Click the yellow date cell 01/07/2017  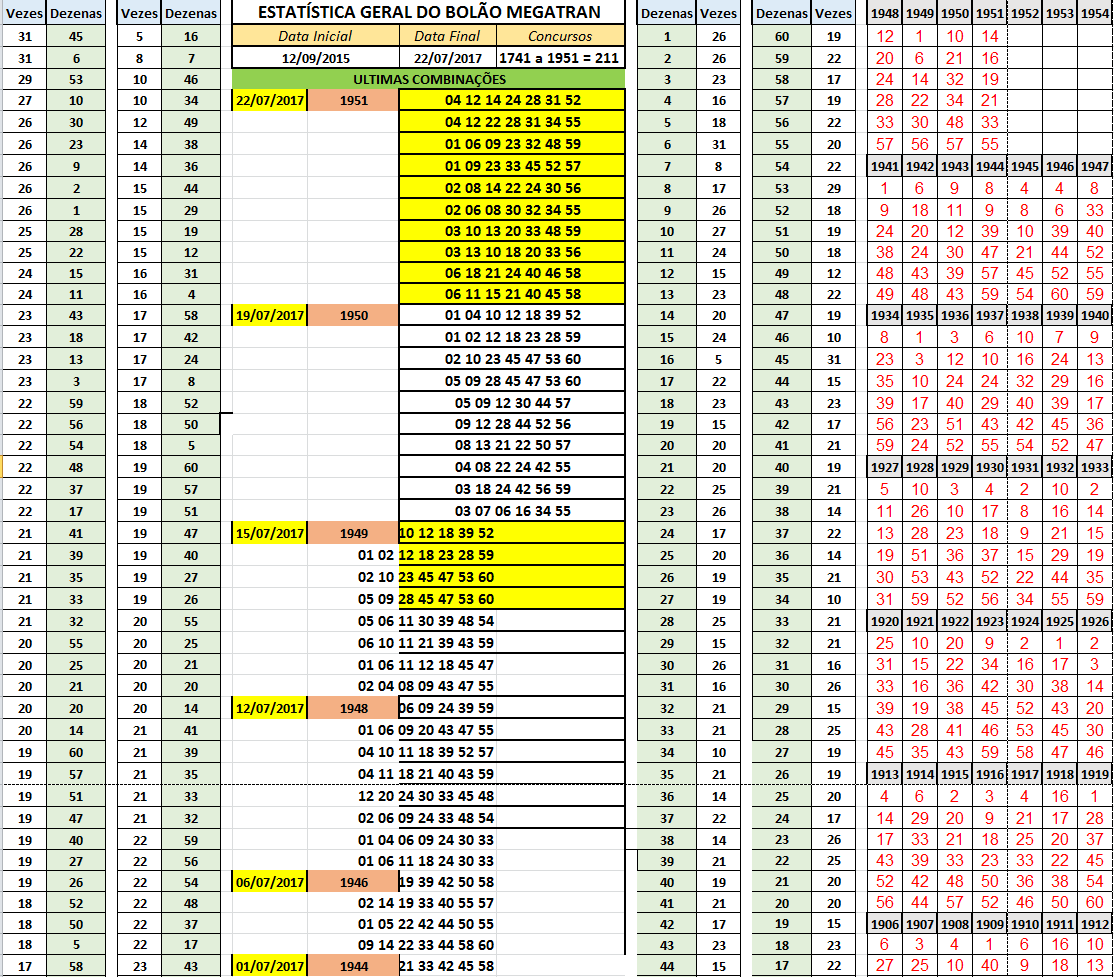coord(270,966)
